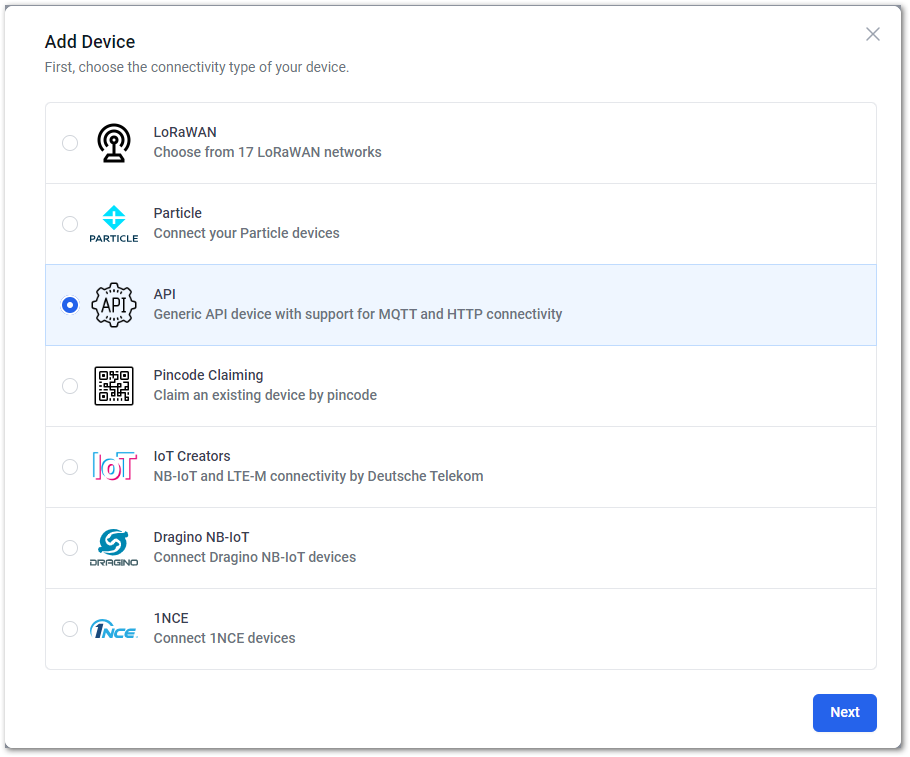This screenshot has height=757, width=910.
Task: Click the LoRaWAN antenna icon
Action: pyautogui.click(x=114, y=143)
